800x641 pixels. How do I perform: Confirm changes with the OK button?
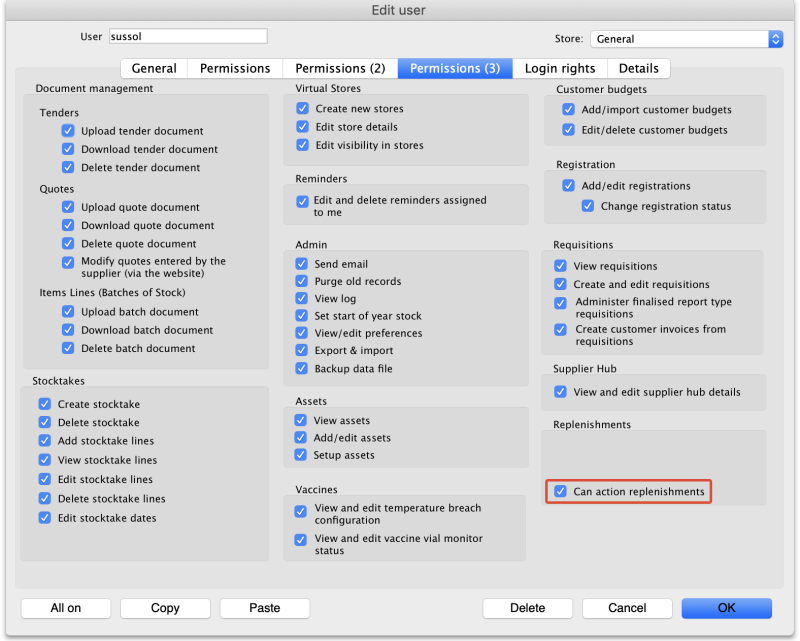(x=727, y=608)
